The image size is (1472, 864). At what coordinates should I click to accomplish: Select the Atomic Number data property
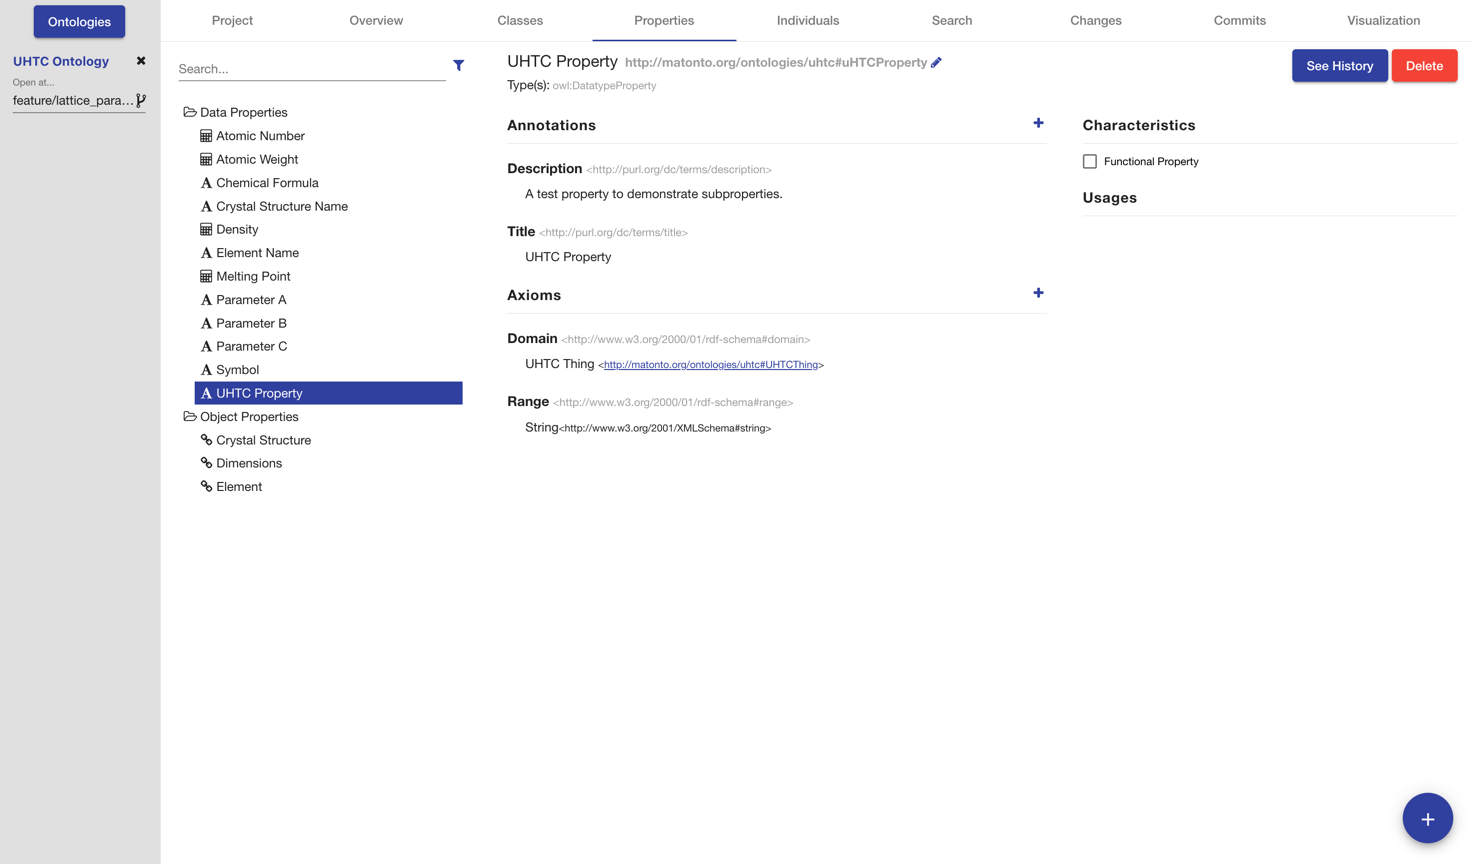pos(260,136)
